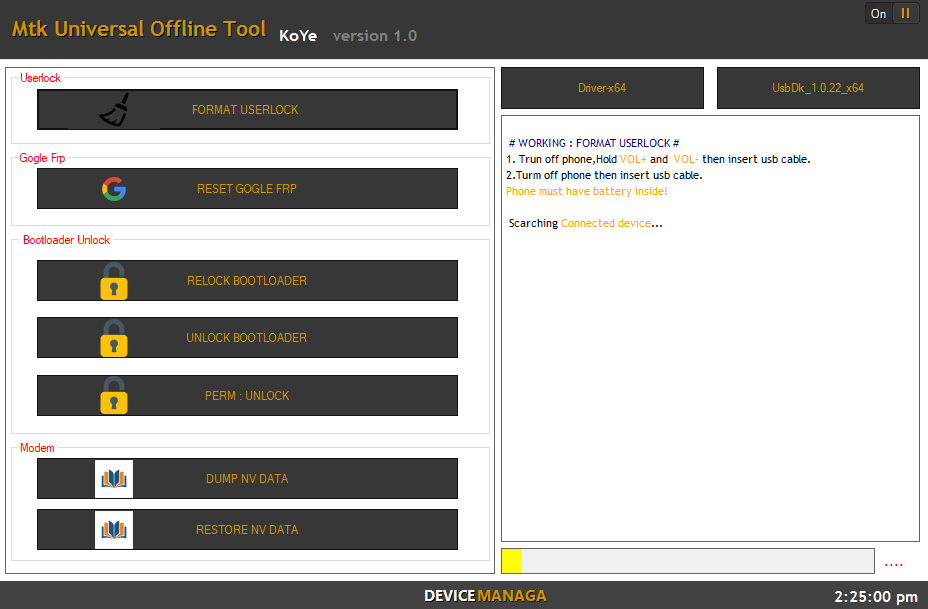Execute Perm : Unlock

pos(246,395)
